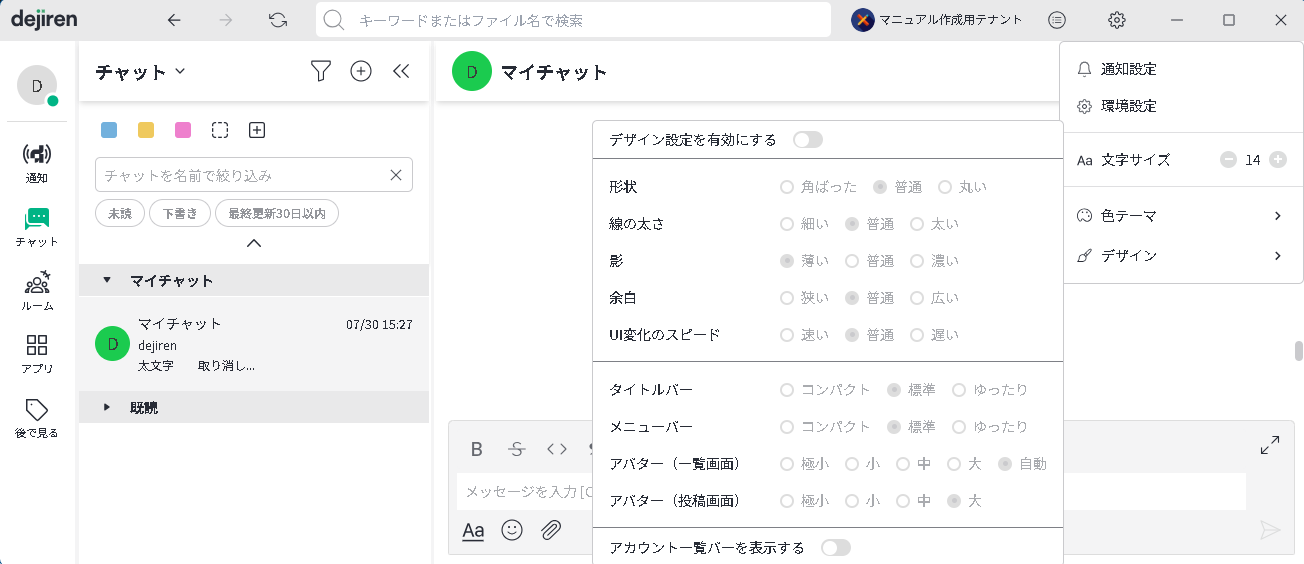Click the 下書き filter chip

pyautogui.click(x=180, y=213)
